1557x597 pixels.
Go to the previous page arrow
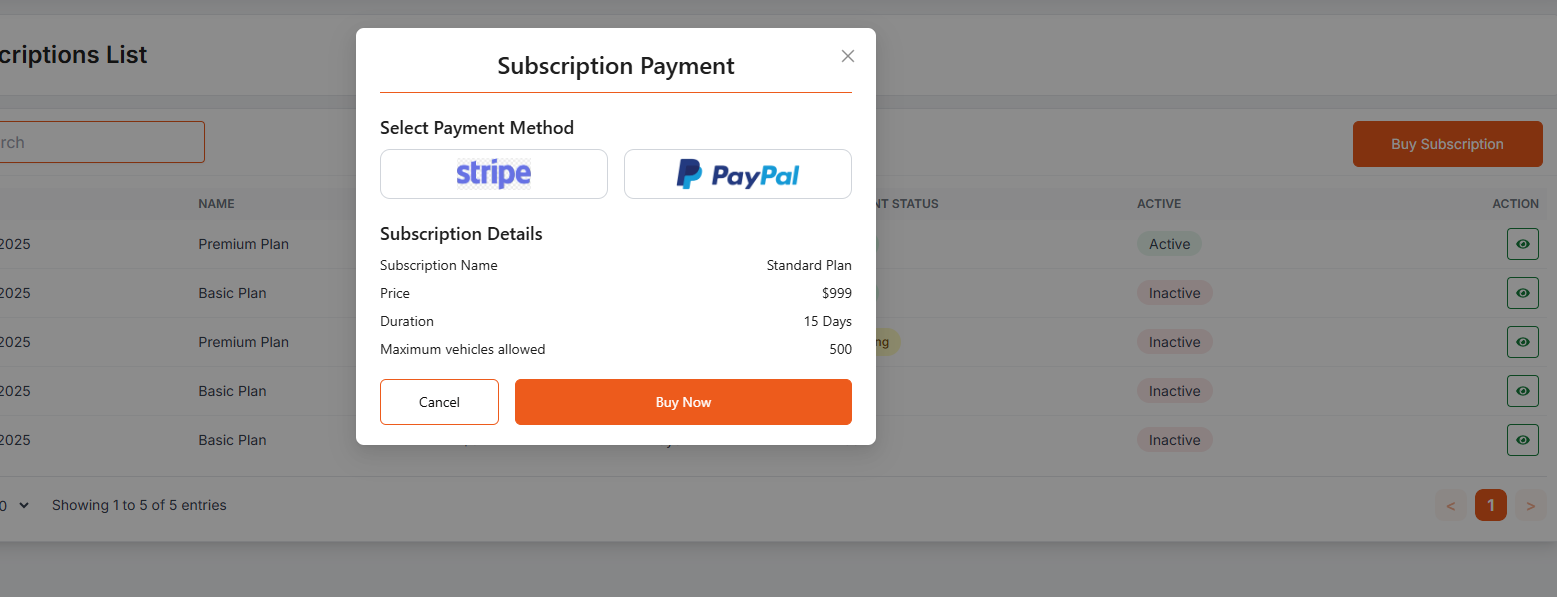(1451, 506)
